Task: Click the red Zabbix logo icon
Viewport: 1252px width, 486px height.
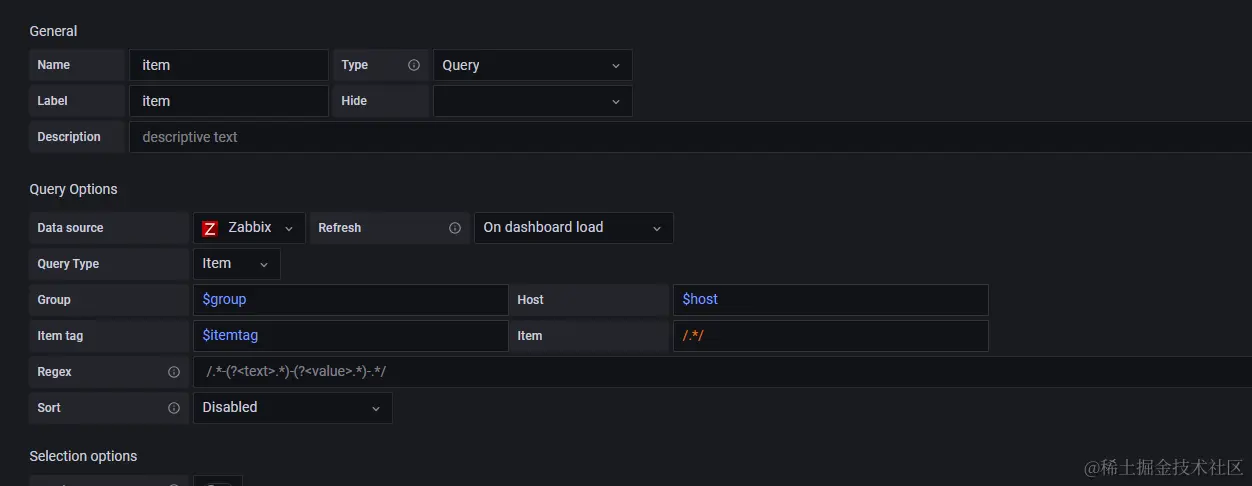Action: coord(210,228)
